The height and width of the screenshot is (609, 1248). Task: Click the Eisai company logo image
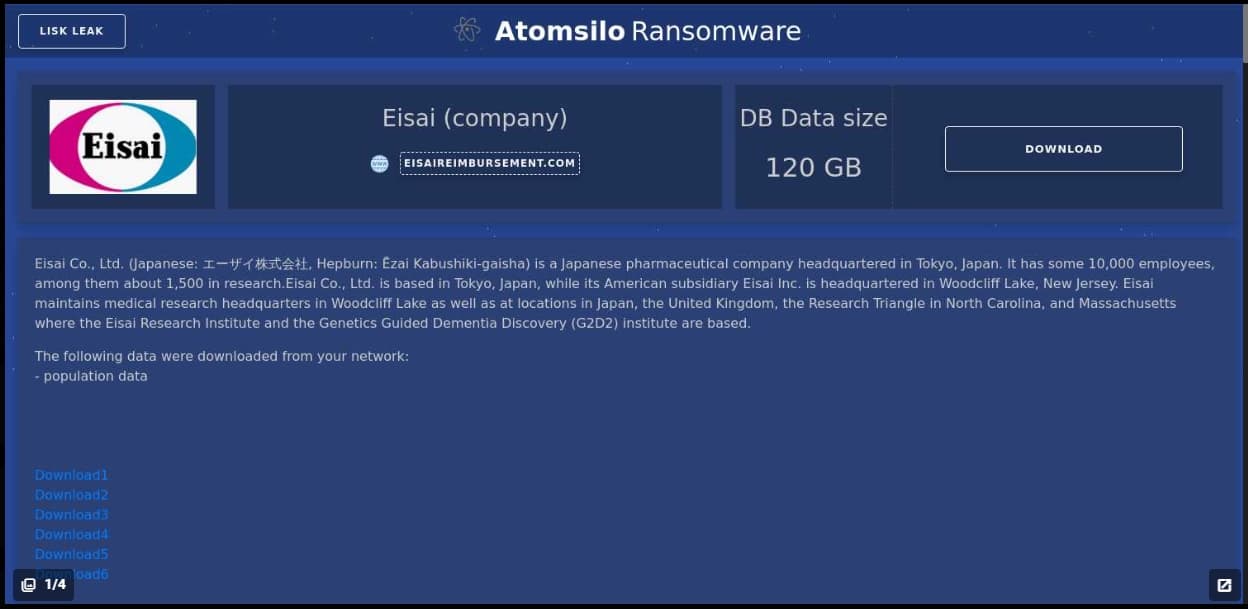click(122, 146)
